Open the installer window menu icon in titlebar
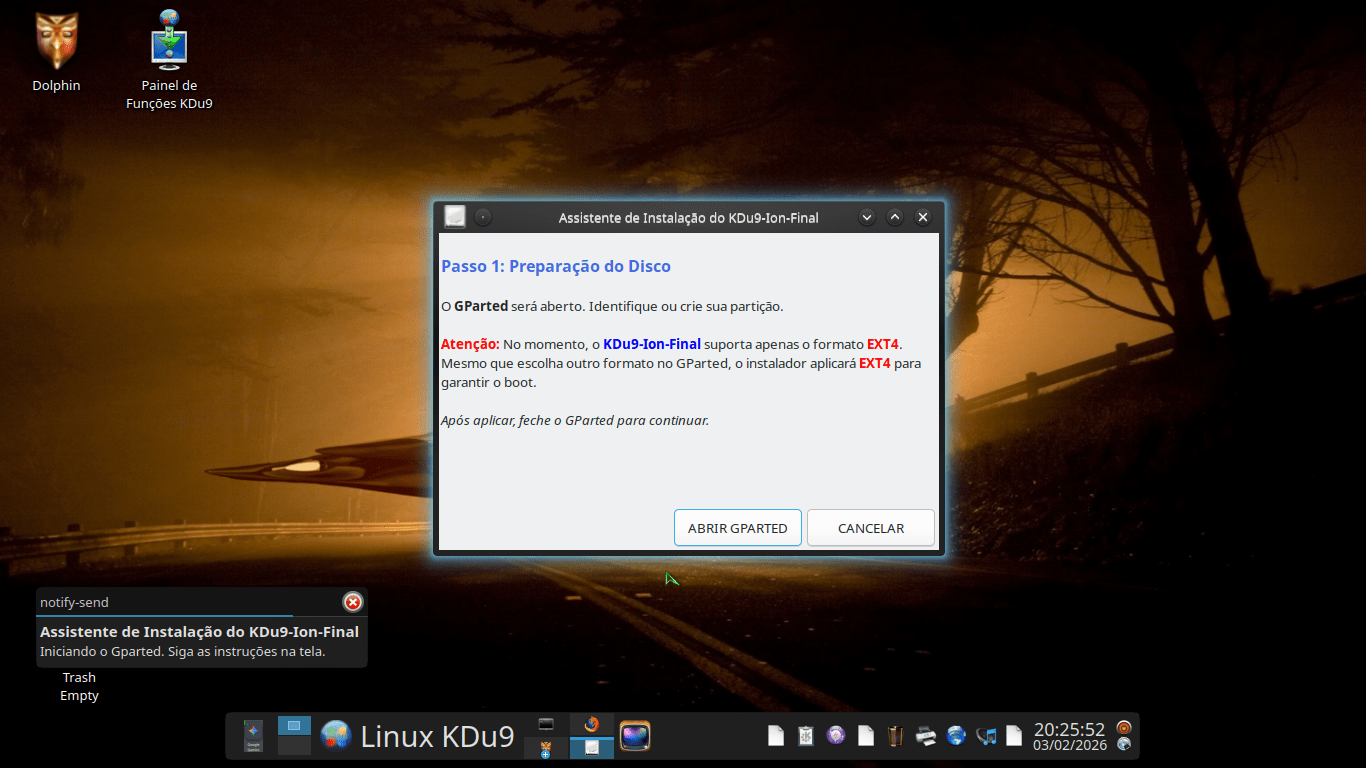The height and width of the screenshot is (768, 1366). (455, 217)
